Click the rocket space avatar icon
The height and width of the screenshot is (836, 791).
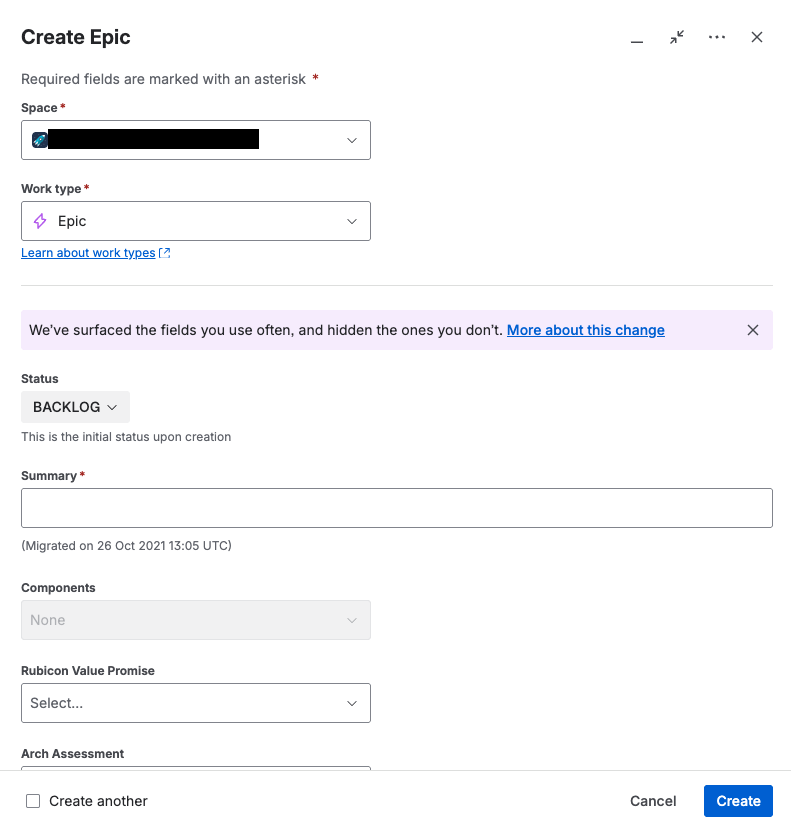click(x=40, y=140)
